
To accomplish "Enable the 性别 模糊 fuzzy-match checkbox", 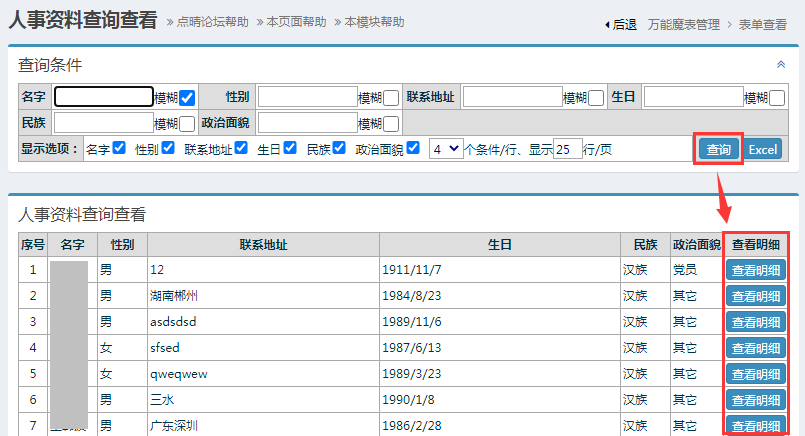I will [391, 98].
